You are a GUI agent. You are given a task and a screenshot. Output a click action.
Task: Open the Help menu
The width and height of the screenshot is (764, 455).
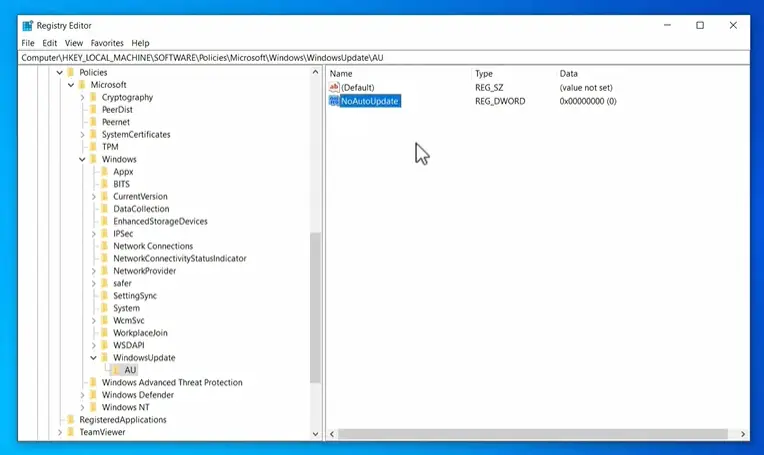pos(140,43)
